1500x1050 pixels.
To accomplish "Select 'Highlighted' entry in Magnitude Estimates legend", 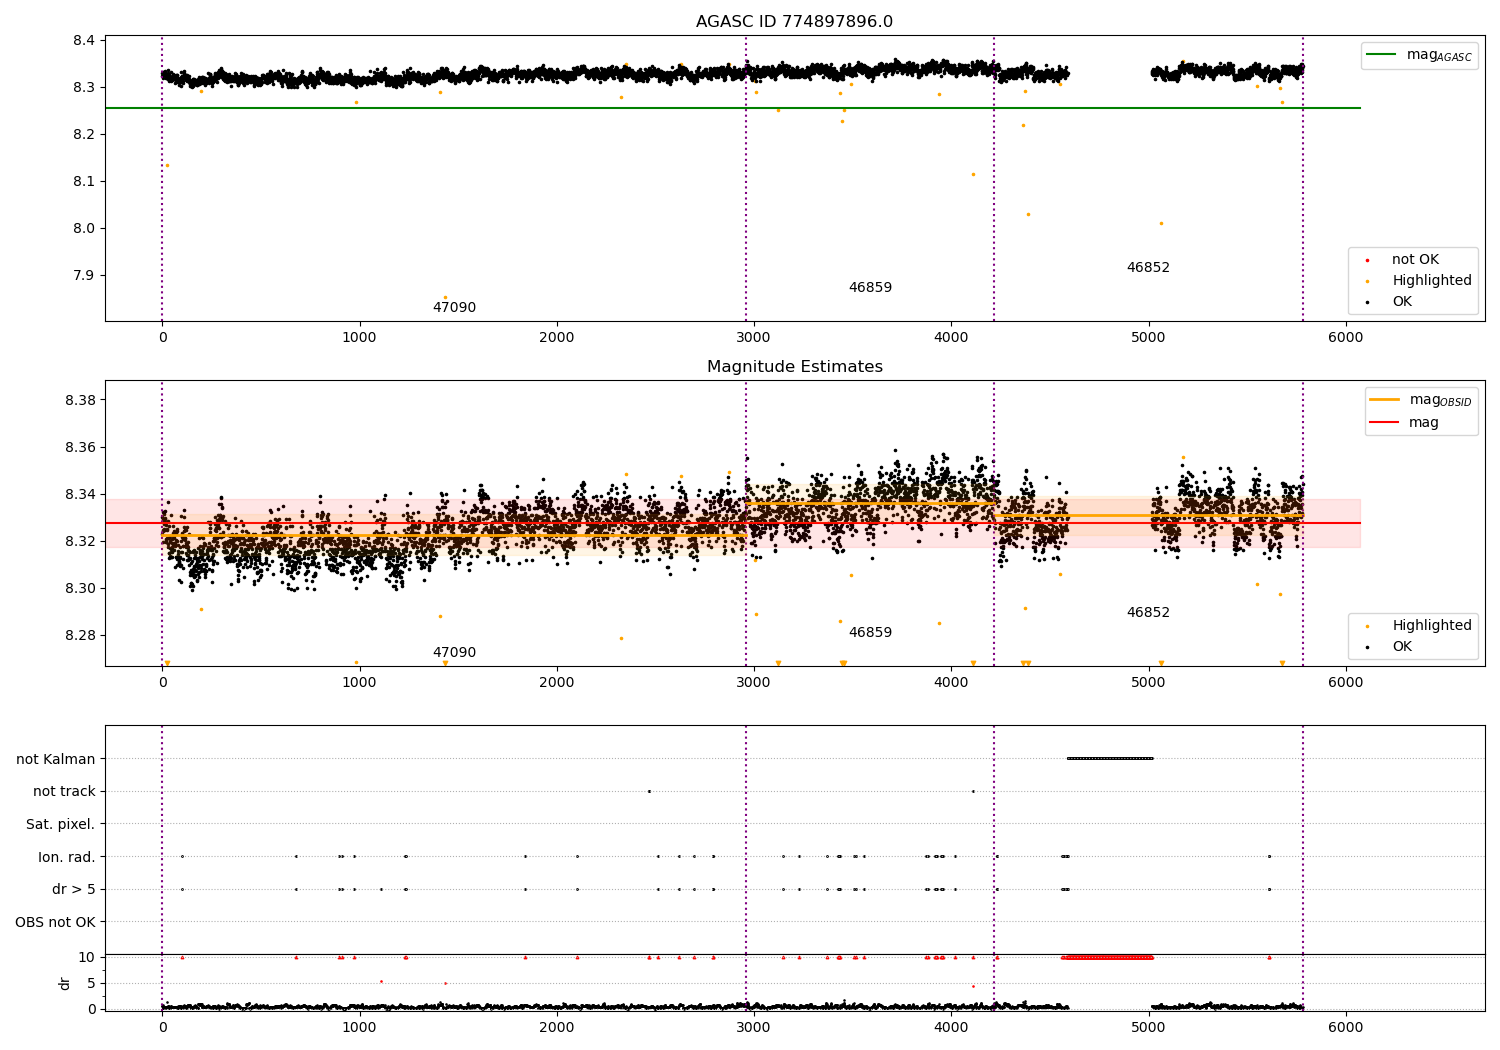I will point(1432,626).
